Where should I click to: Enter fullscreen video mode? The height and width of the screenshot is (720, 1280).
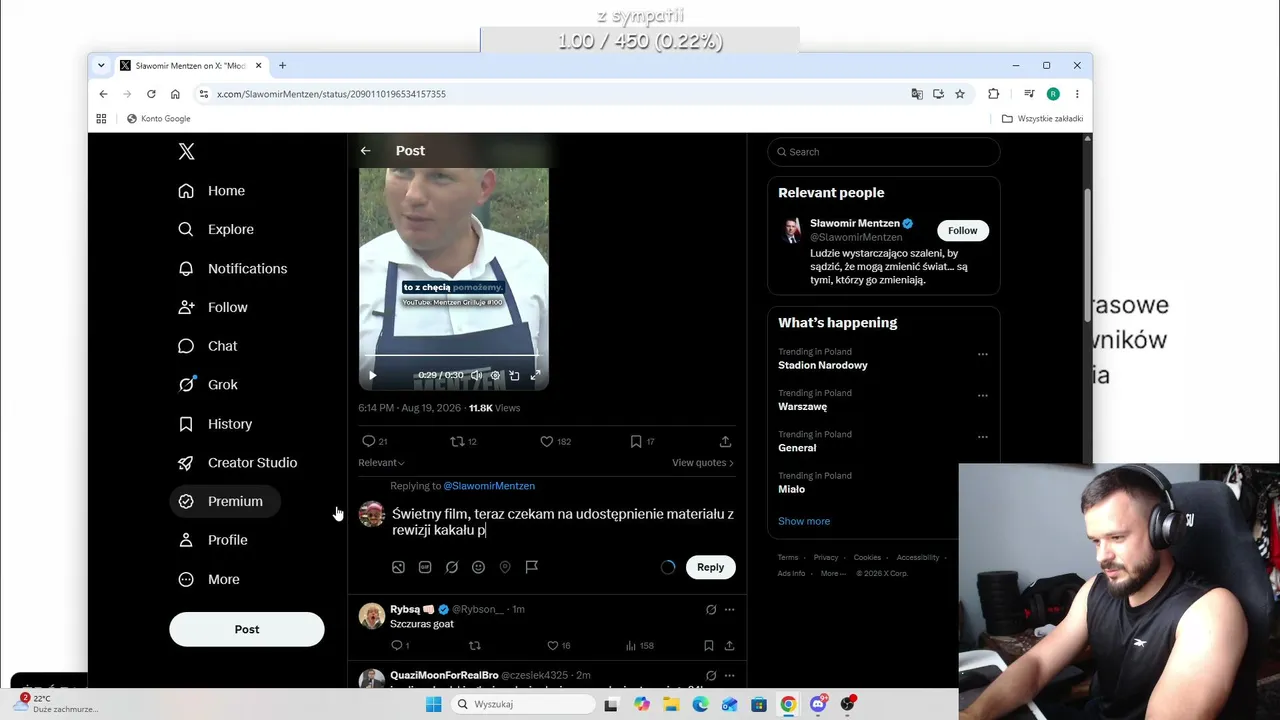[535, 376]
